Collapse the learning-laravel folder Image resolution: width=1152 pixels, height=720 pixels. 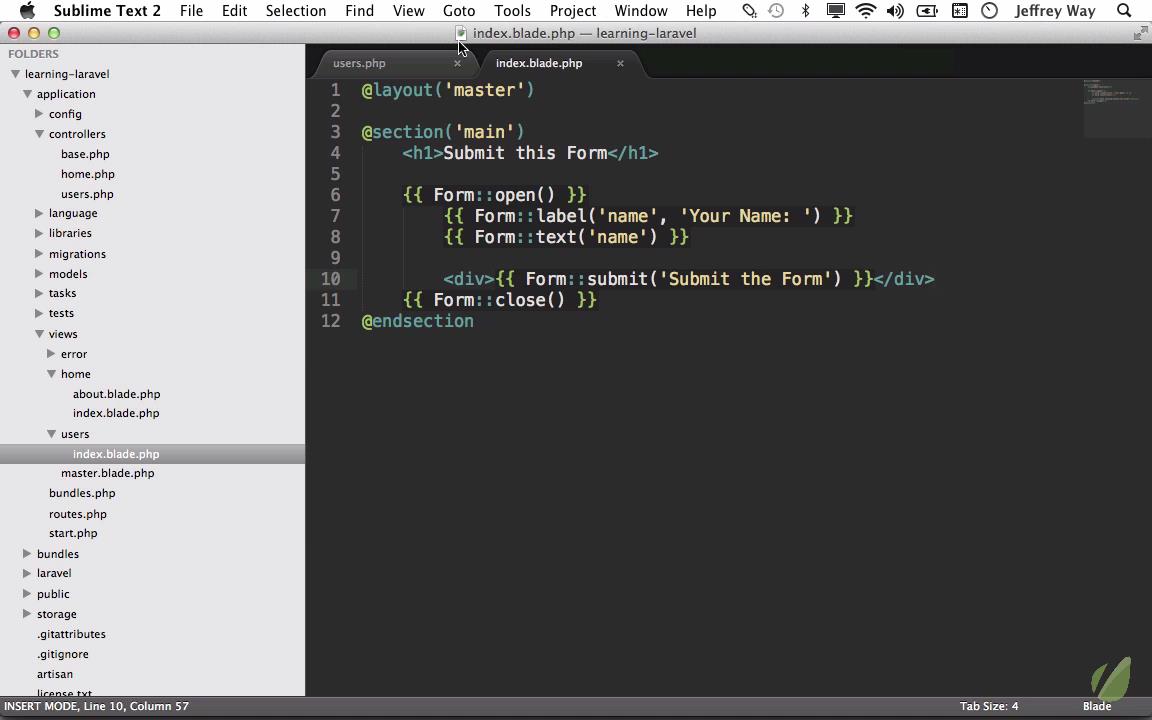pos(15,73)
